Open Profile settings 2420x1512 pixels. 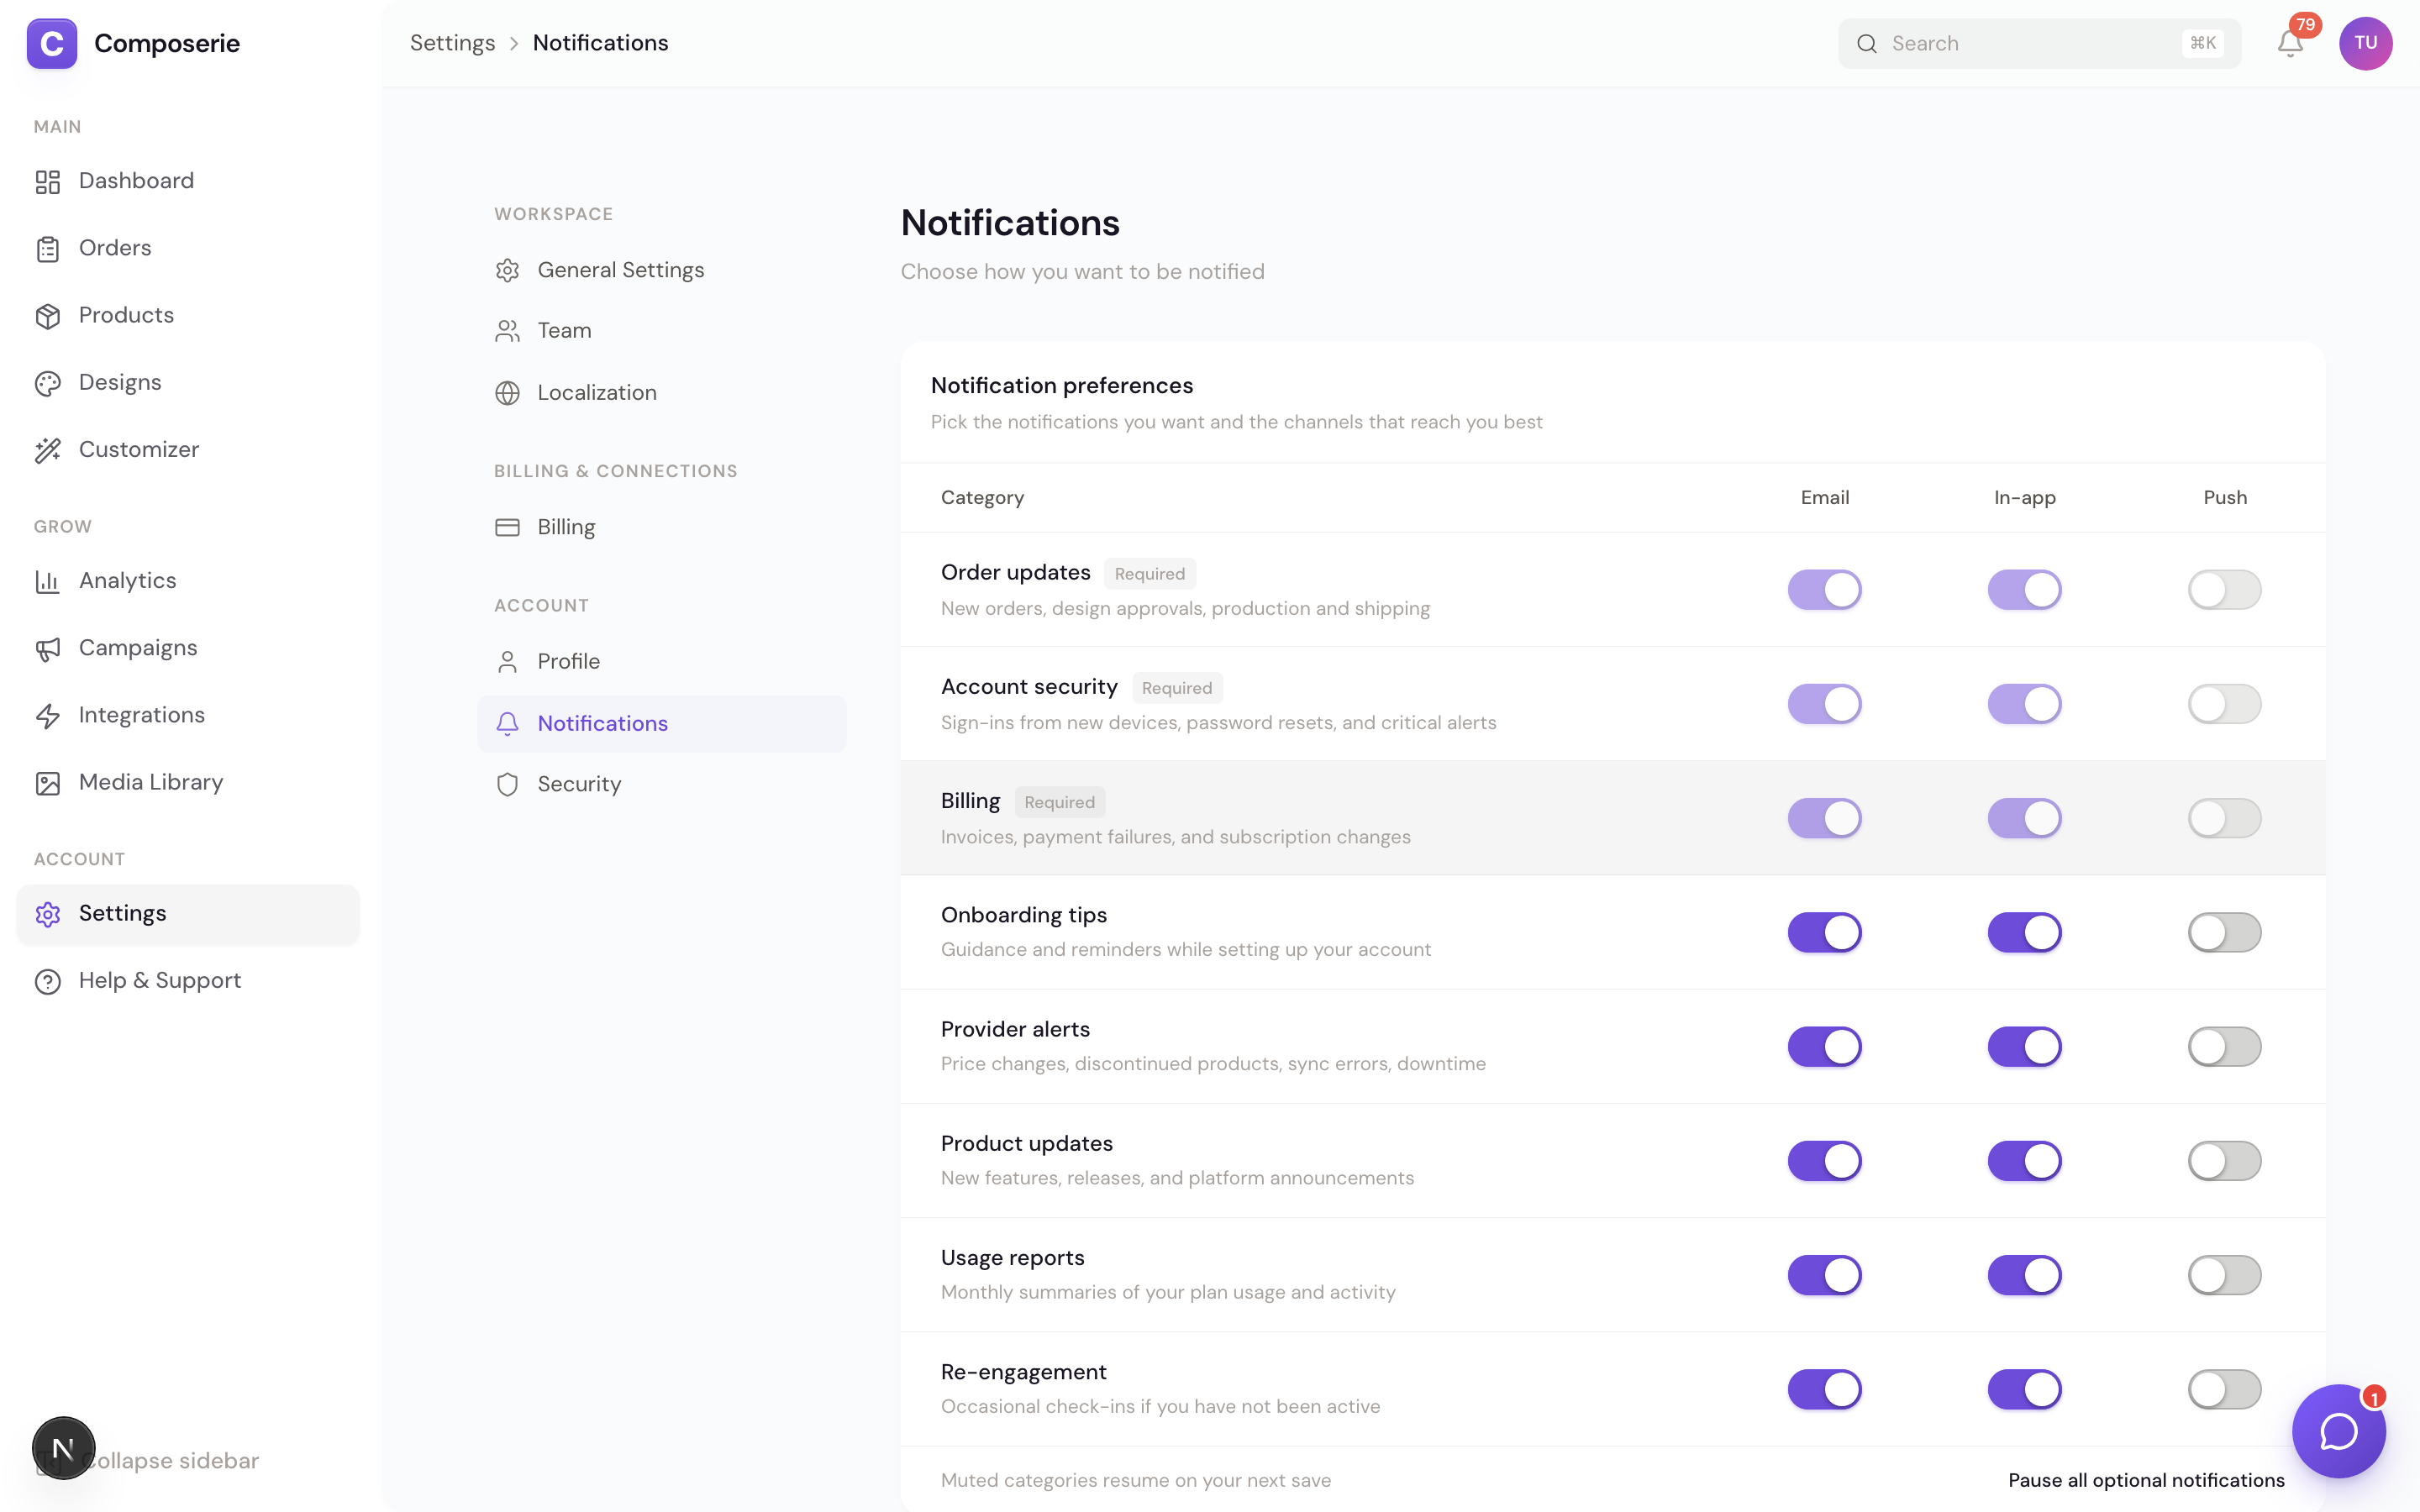tap(662, 662)
